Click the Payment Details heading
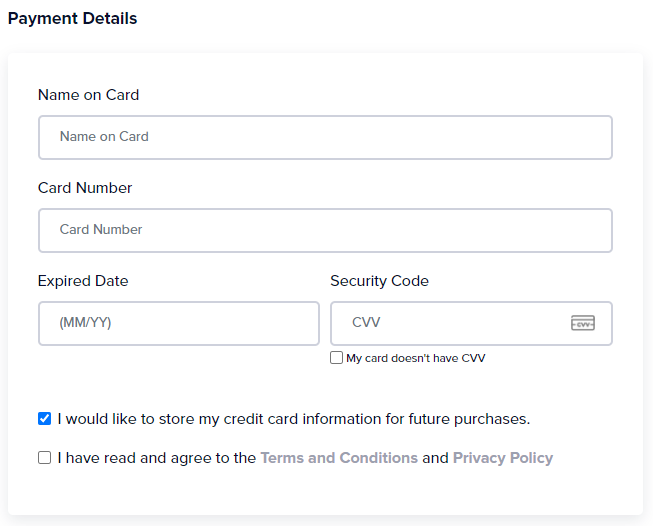 click(x=72, y=18)
